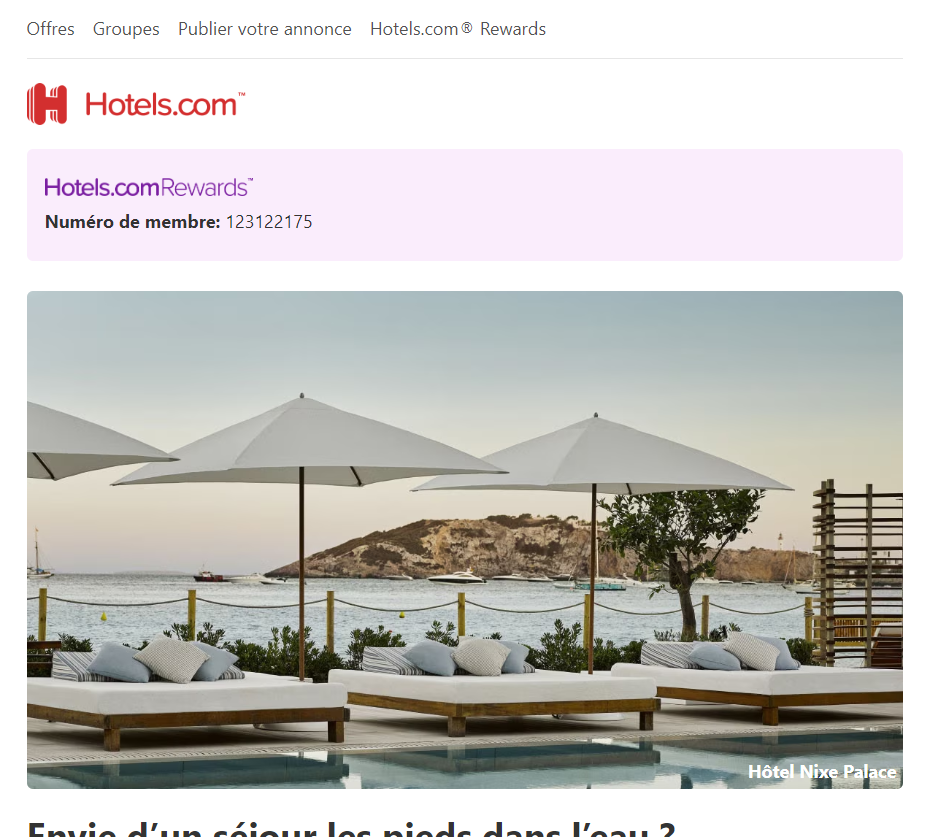Select the member number 123122175

click(x=269, y=222)
